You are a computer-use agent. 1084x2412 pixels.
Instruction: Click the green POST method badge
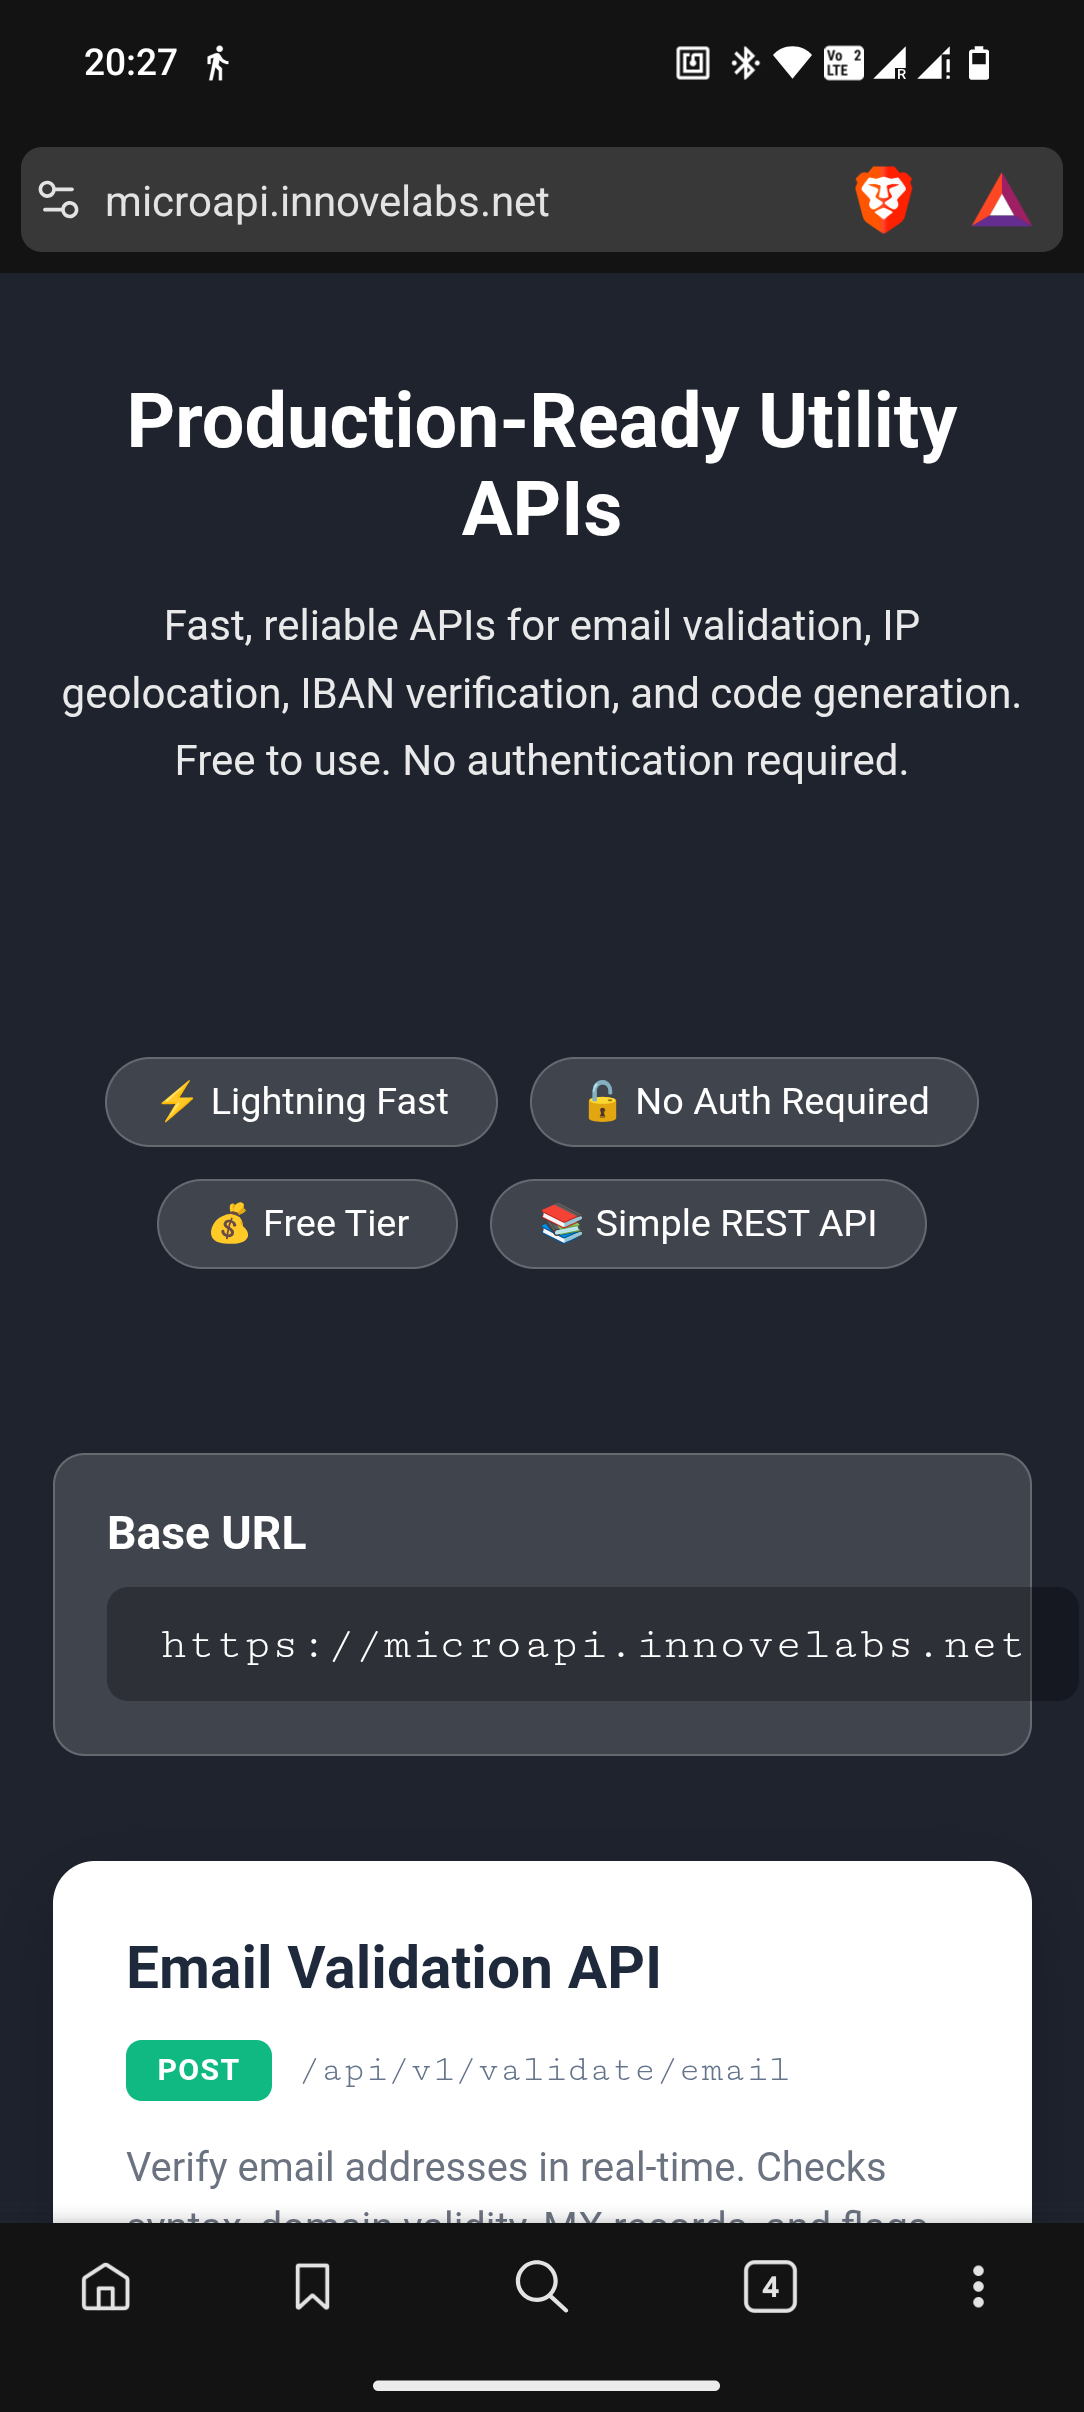(x=199, y=2070)
